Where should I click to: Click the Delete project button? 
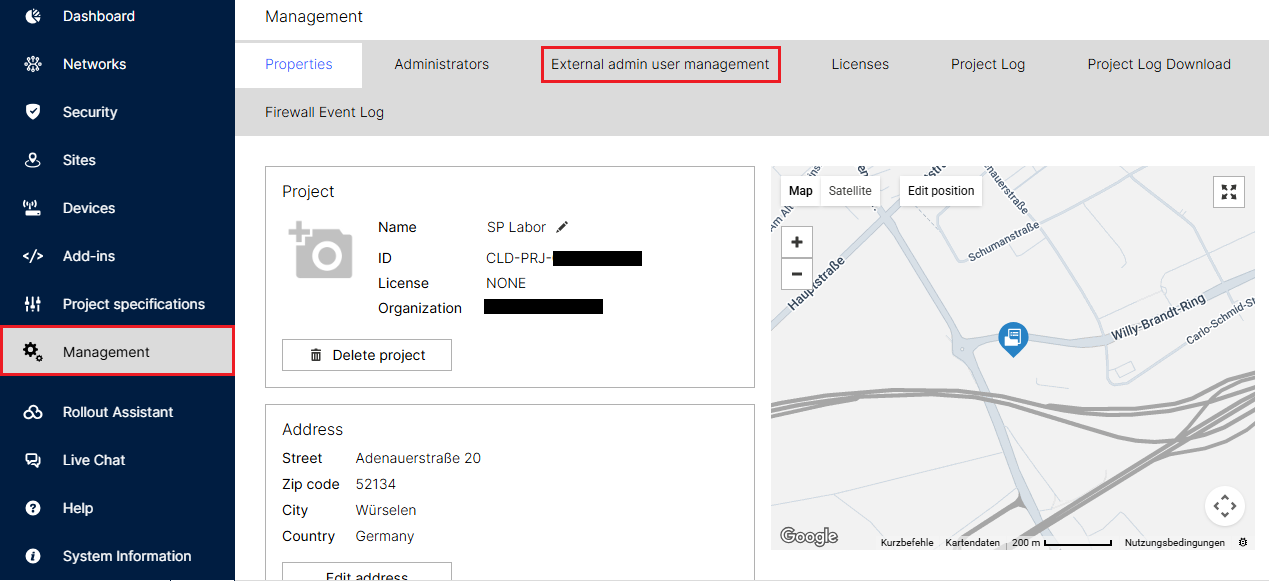click(x=366, y=355)
